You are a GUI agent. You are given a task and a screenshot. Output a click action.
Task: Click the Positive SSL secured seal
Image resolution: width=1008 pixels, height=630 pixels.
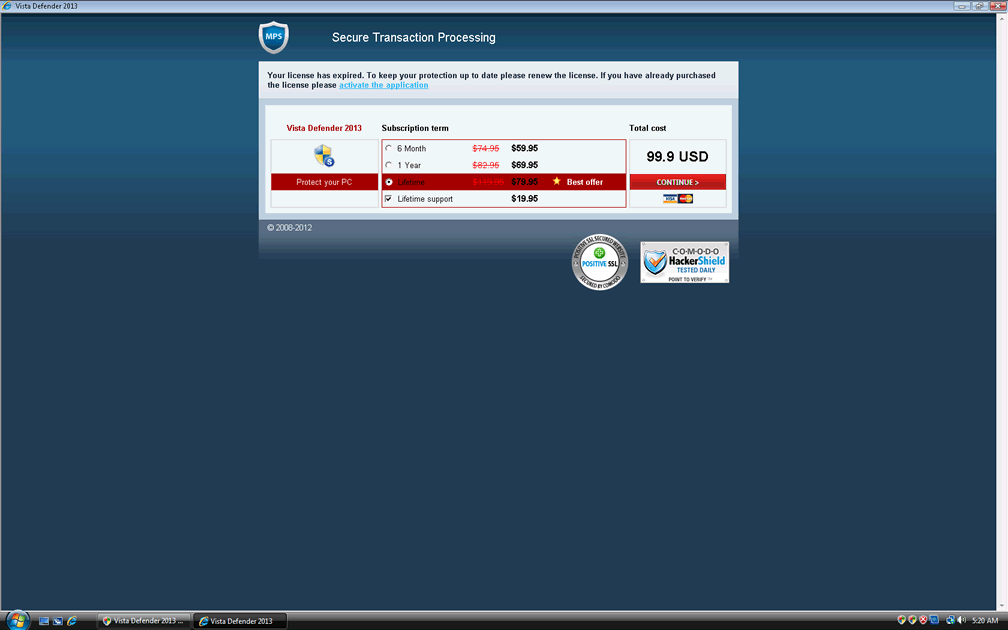click(599, 262)
